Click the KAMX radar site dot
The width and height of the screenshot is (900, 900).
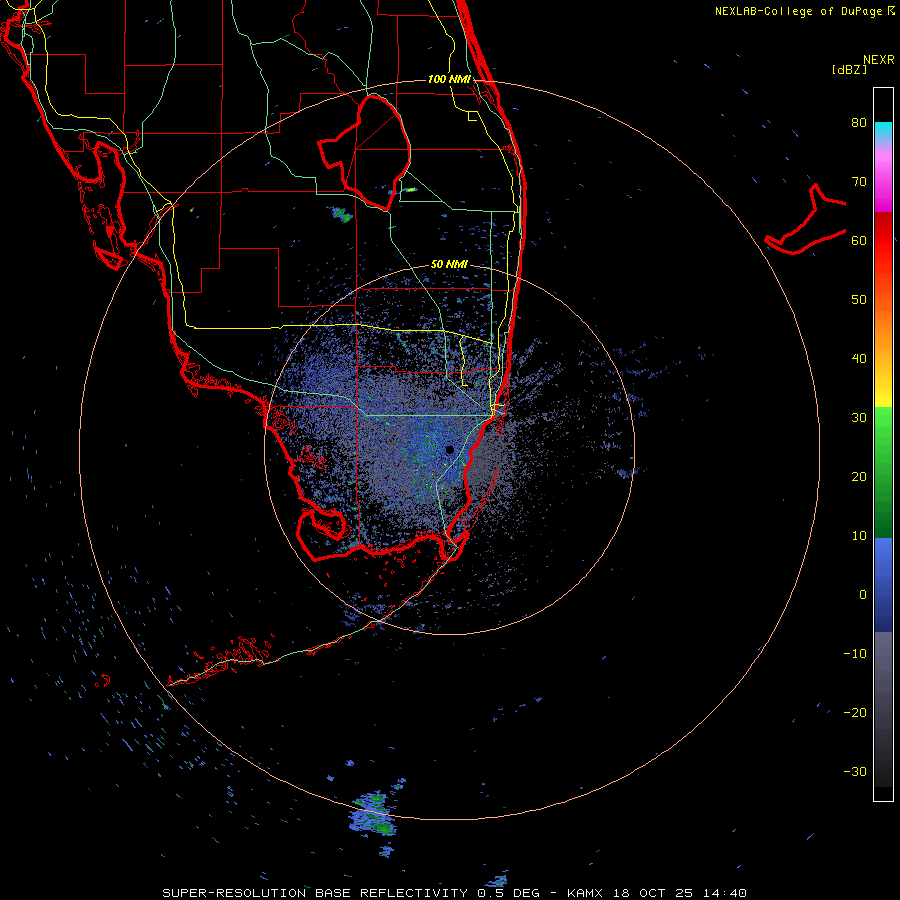[449, 449]
